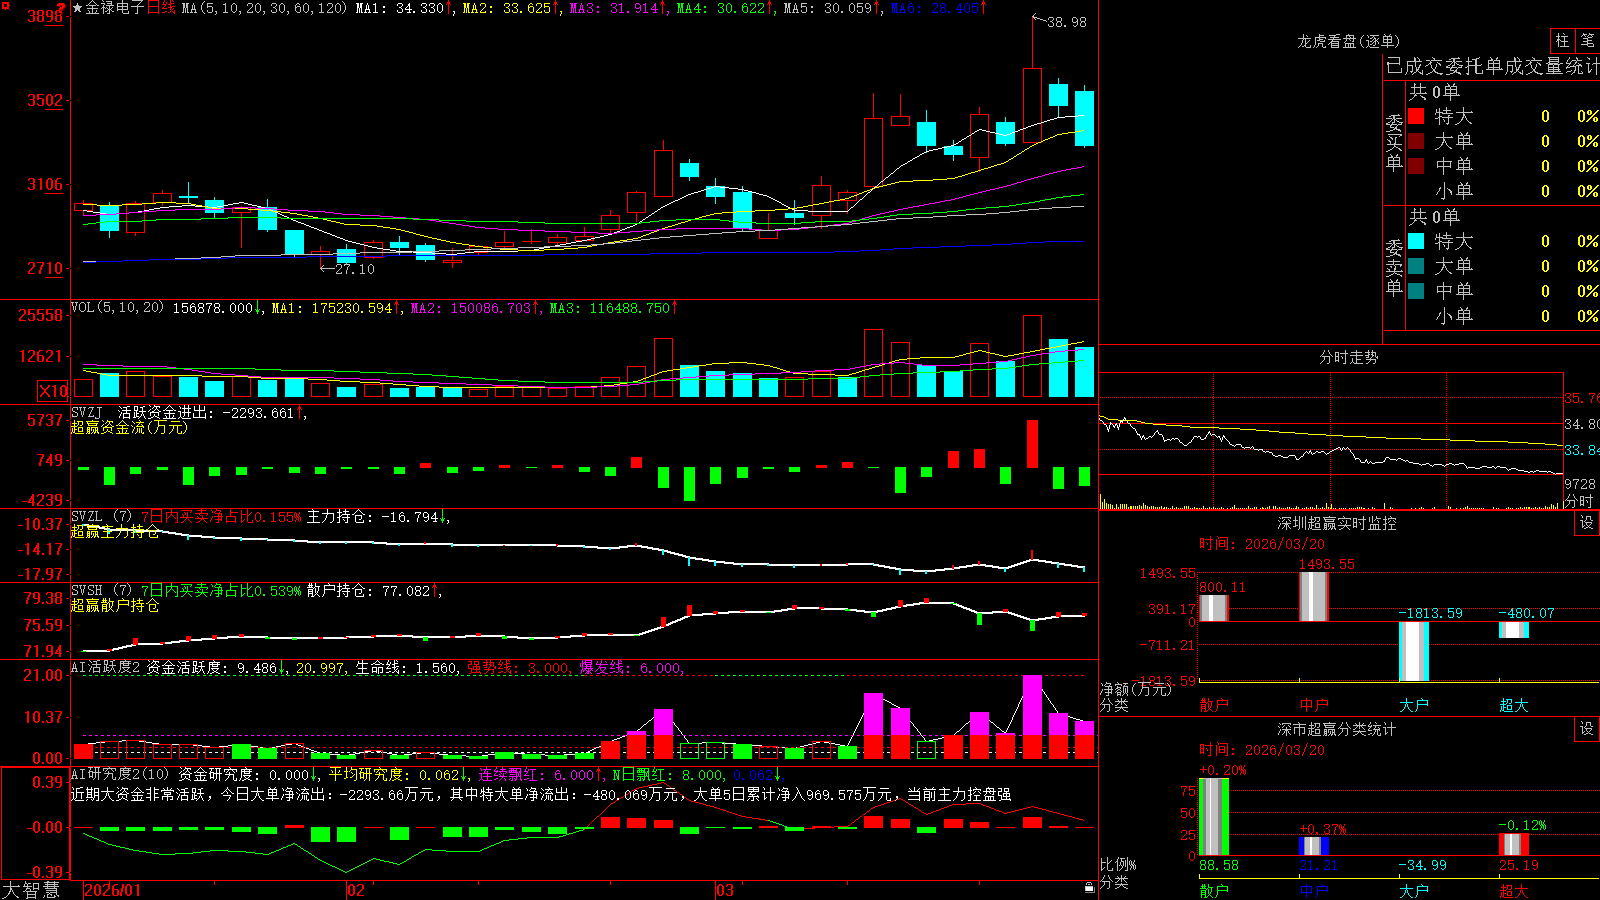This screenshot has height=900, width=1600.
Task: Click the SVZJ indicator name
Action: [x=87, y=412]
